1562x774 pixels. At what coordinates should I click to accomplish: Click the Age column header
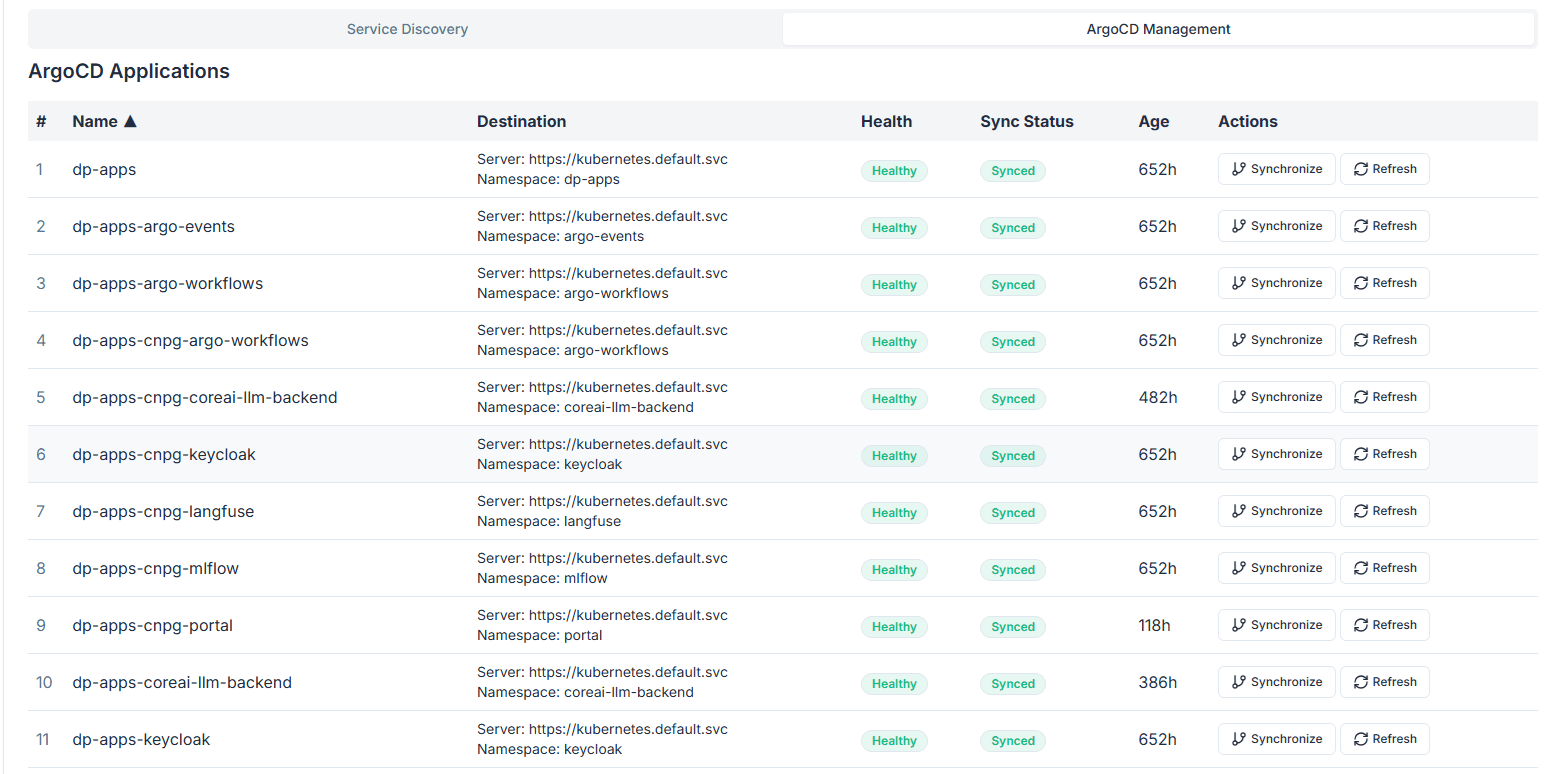1153,121
